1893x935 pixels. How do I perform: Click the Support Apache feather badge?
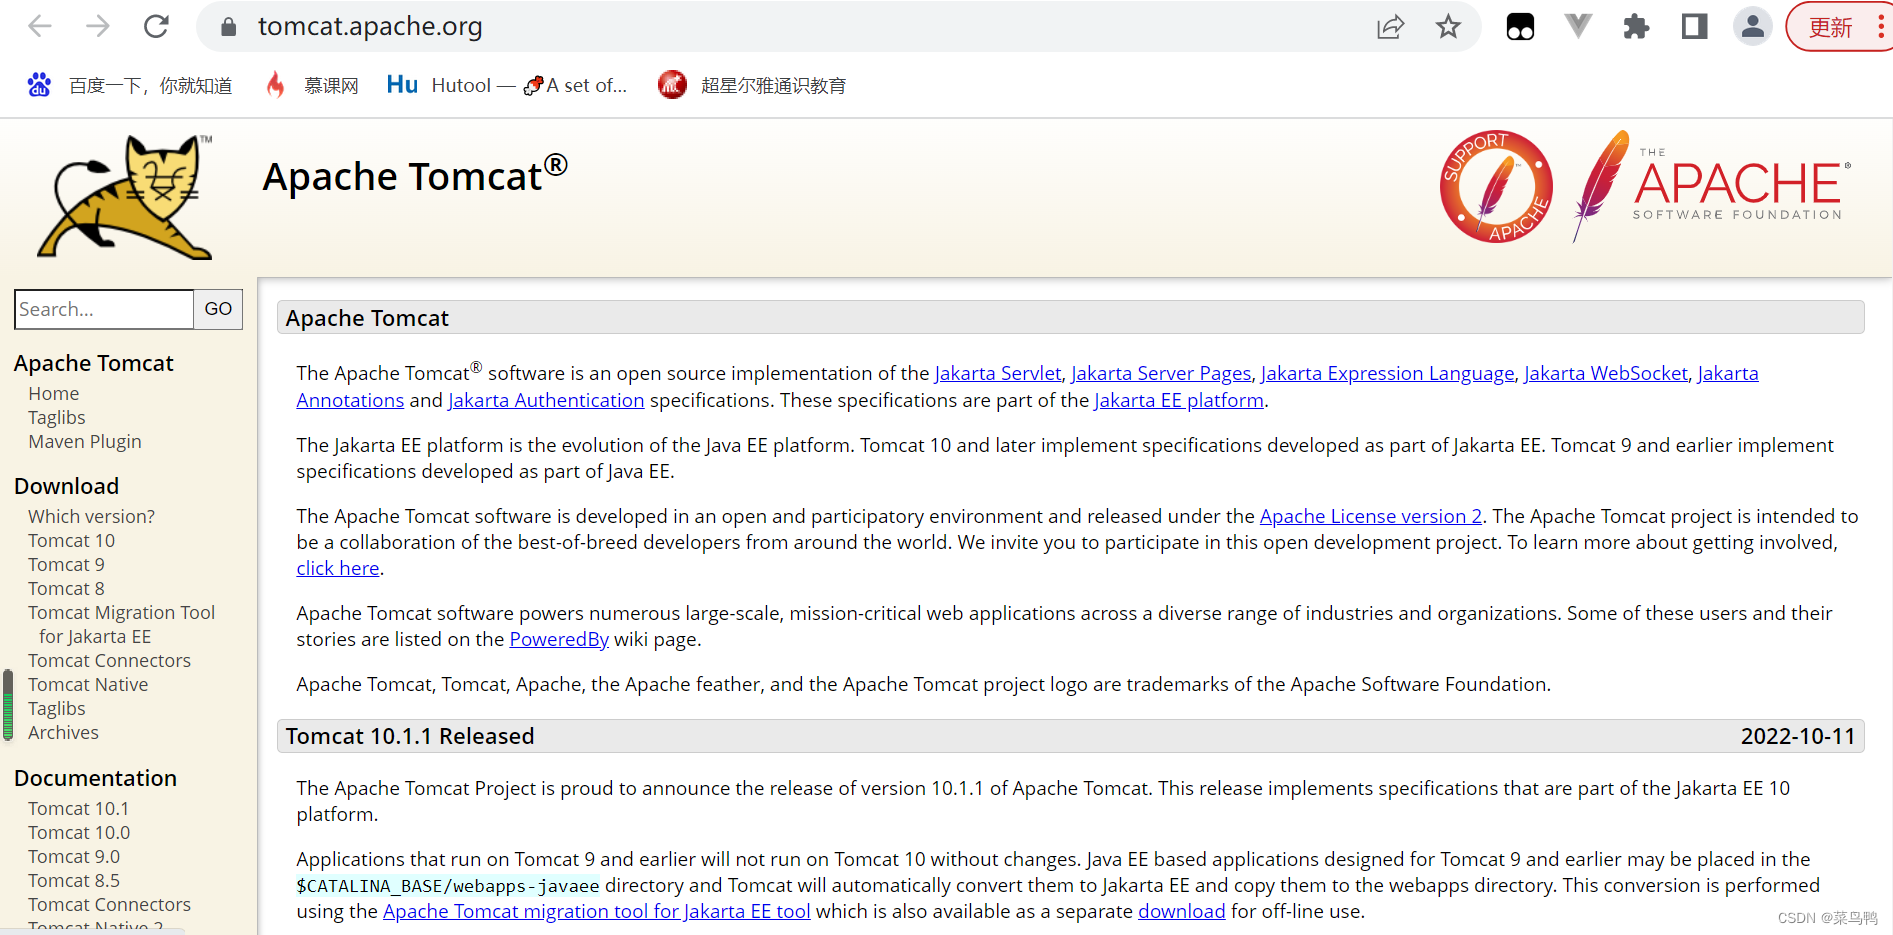pos(1494,187)
